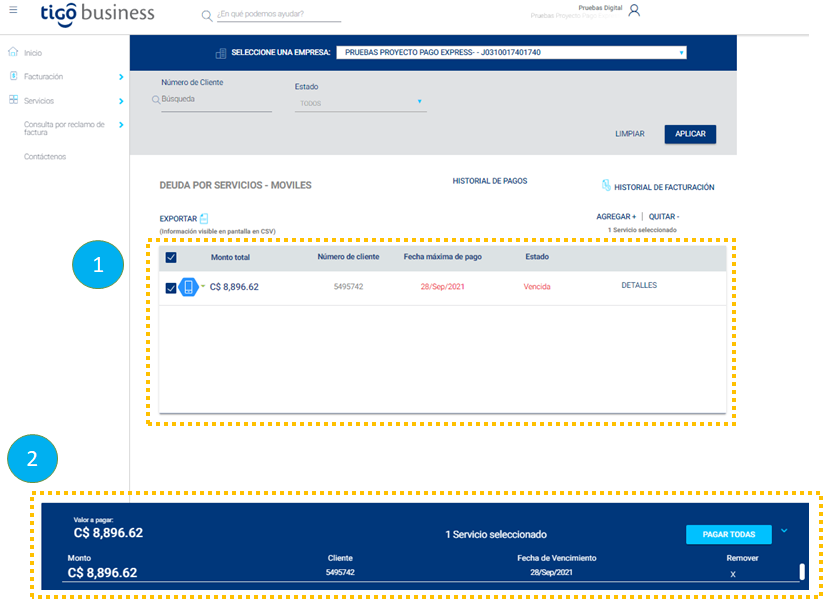This screenshot has height=599, width=823.
Task: Click the search magnifier icon in header
Action: coord(207,15)
